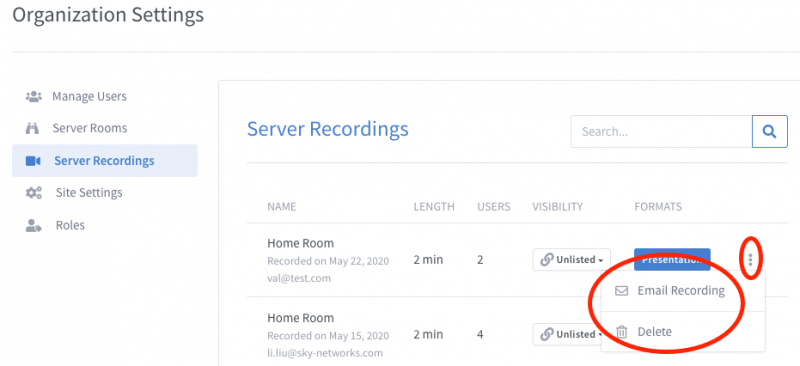
Task: Open Manage Users in the sidebar
Action: point(89,96)
